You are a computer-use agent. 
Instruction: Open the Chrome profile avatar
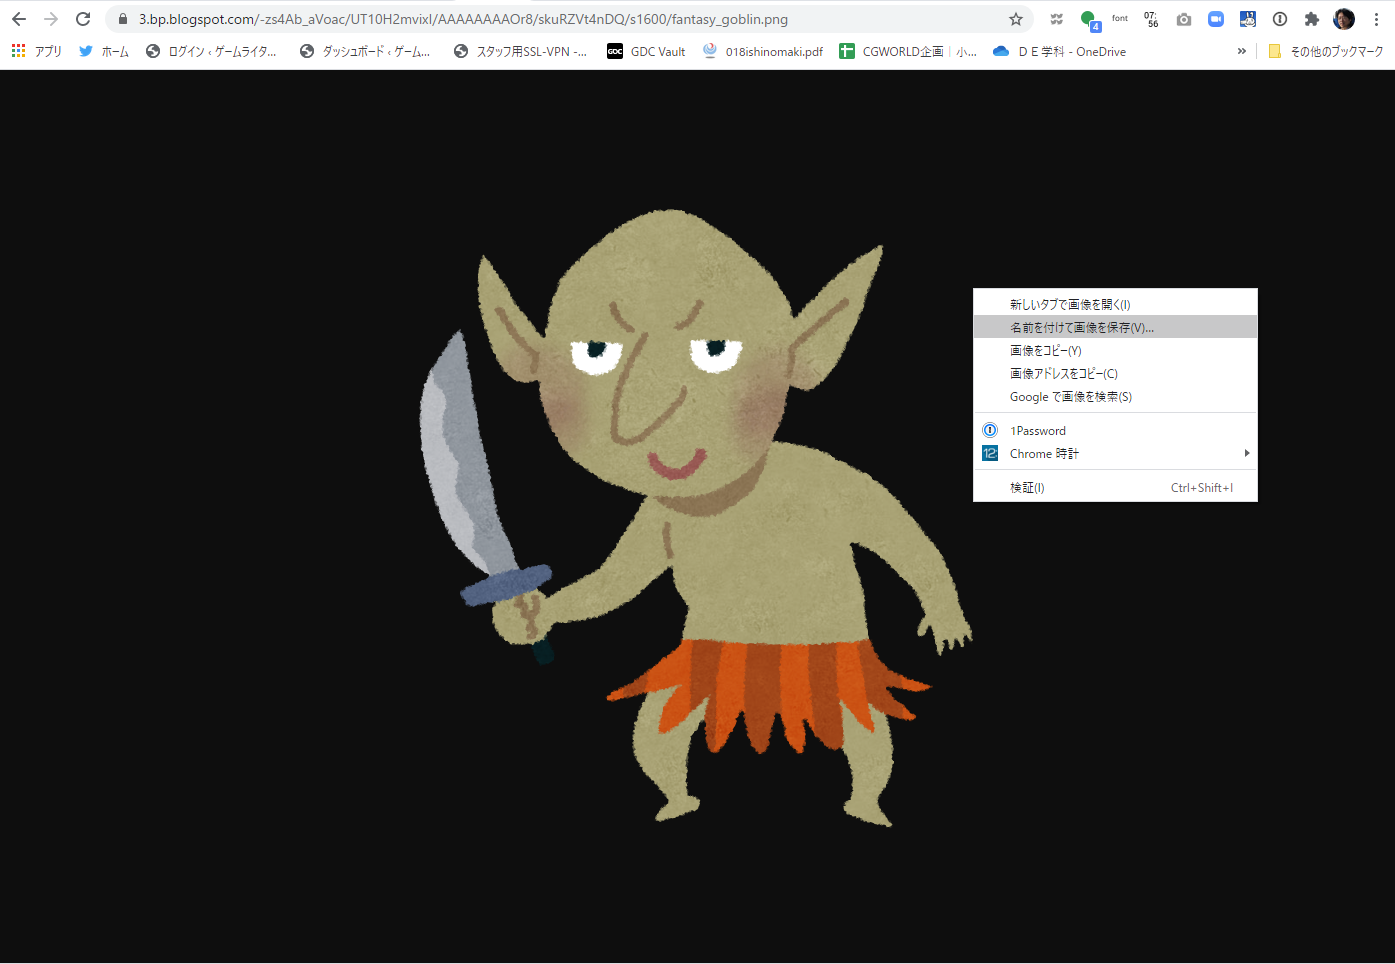pos(1344,19)
